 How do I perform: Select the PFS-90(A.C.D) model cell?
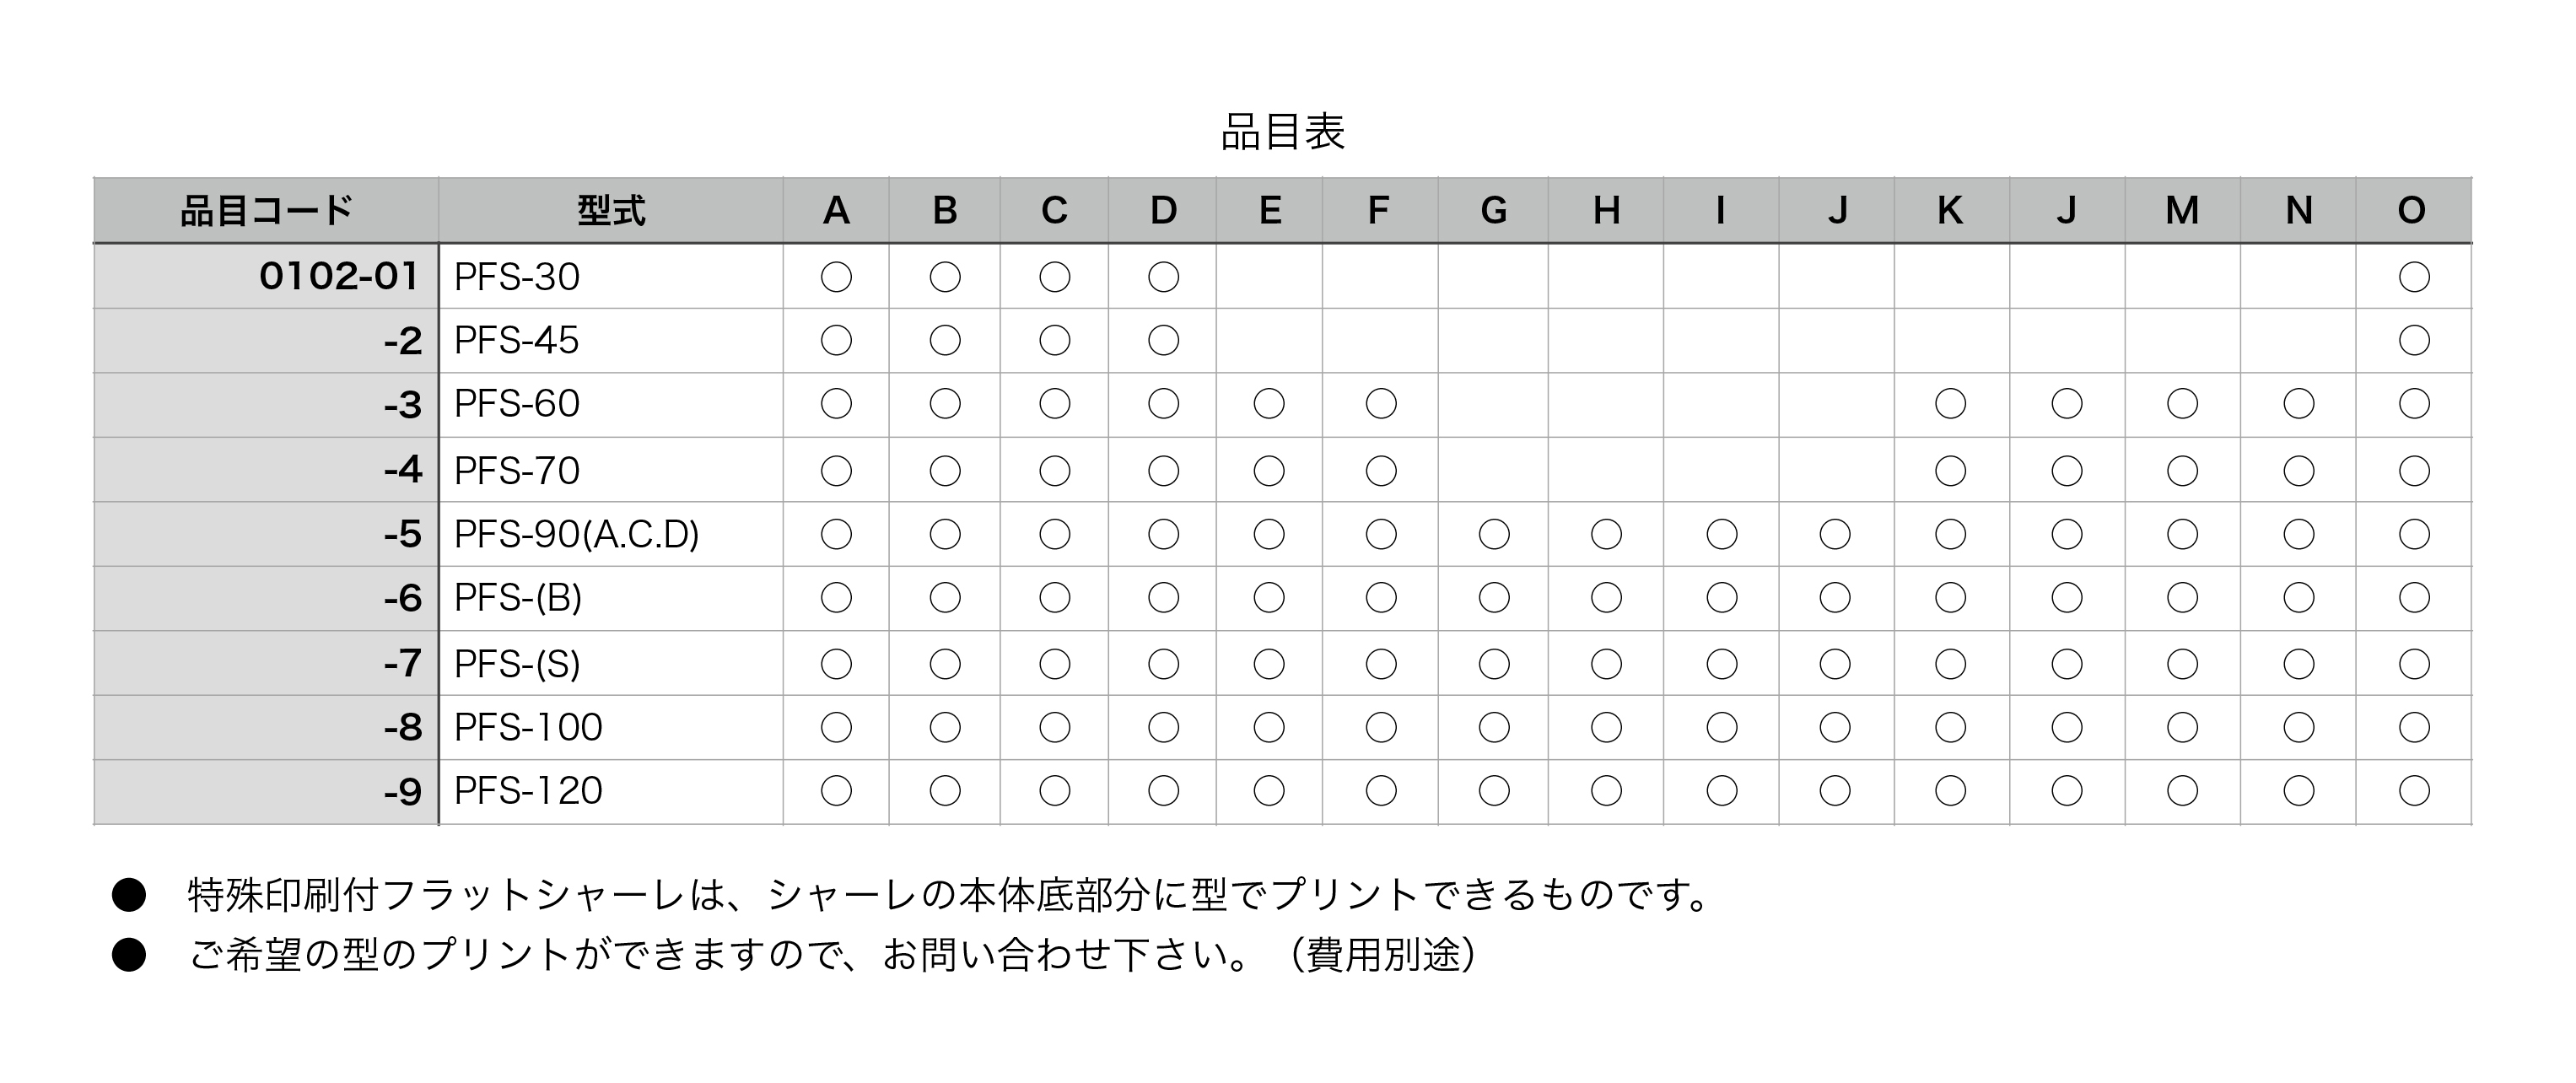click(611, 534)
